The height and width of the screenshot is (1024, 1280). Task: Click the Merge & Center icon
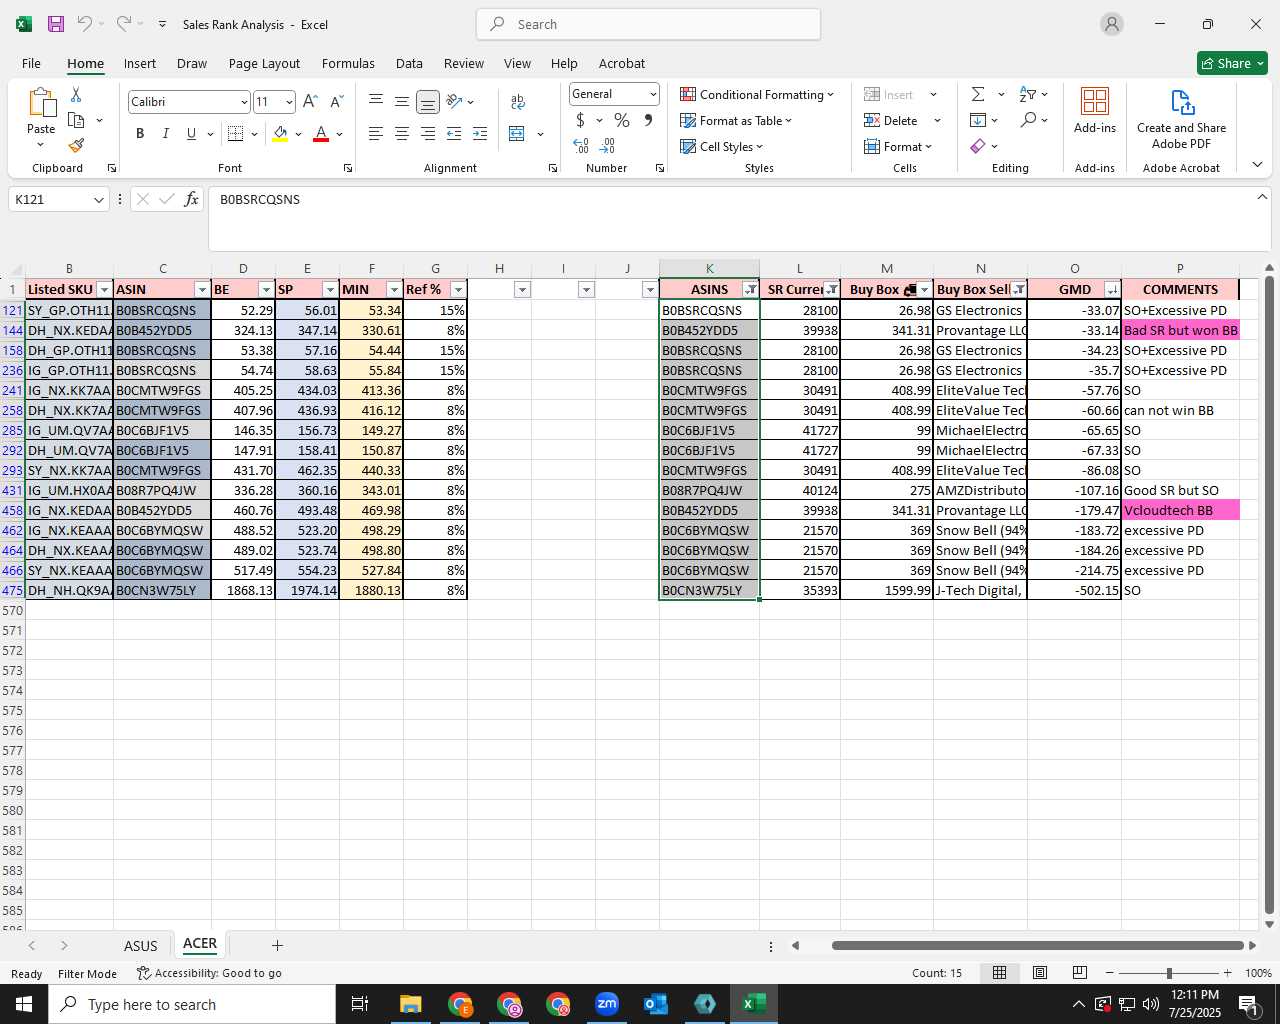517,133
